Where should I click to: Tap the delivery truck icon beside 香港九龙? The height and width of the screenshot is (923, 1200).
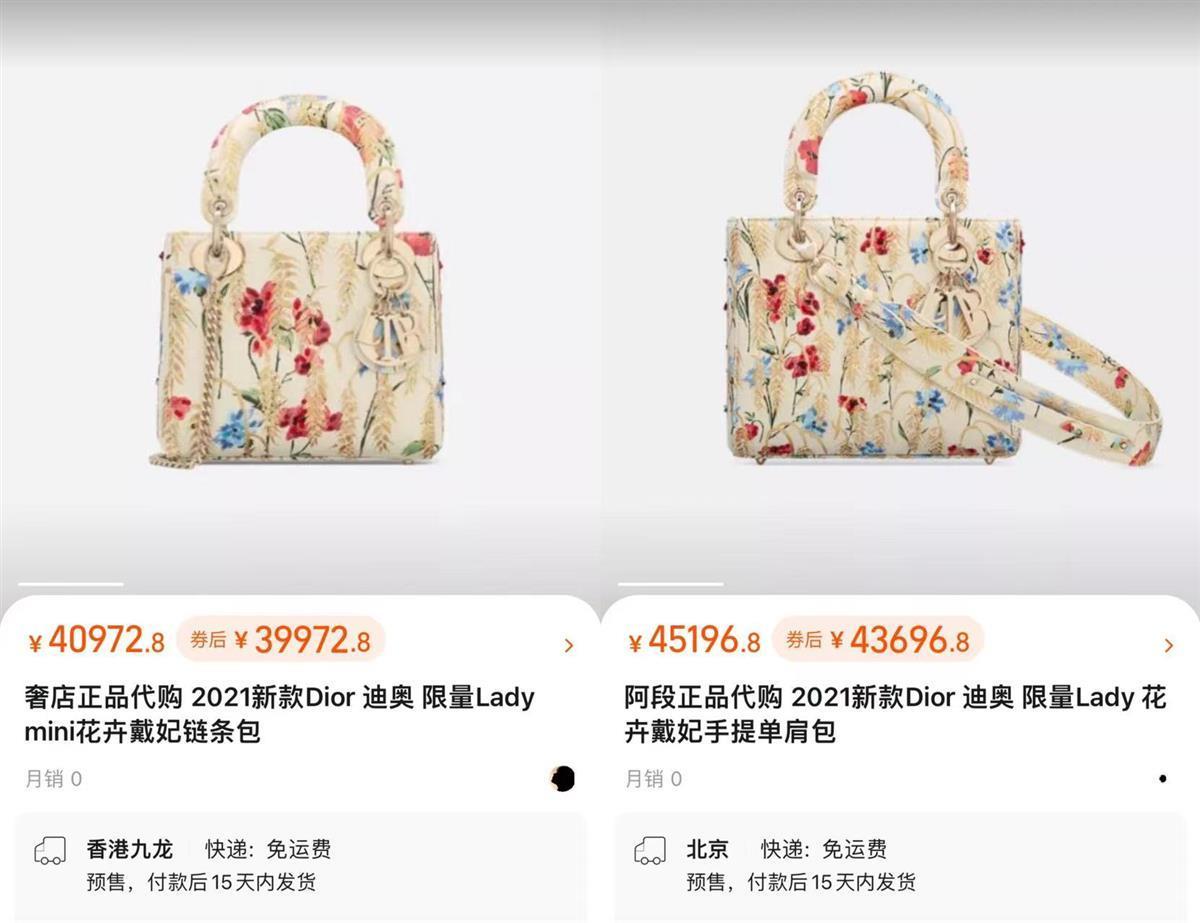point(50,851)
